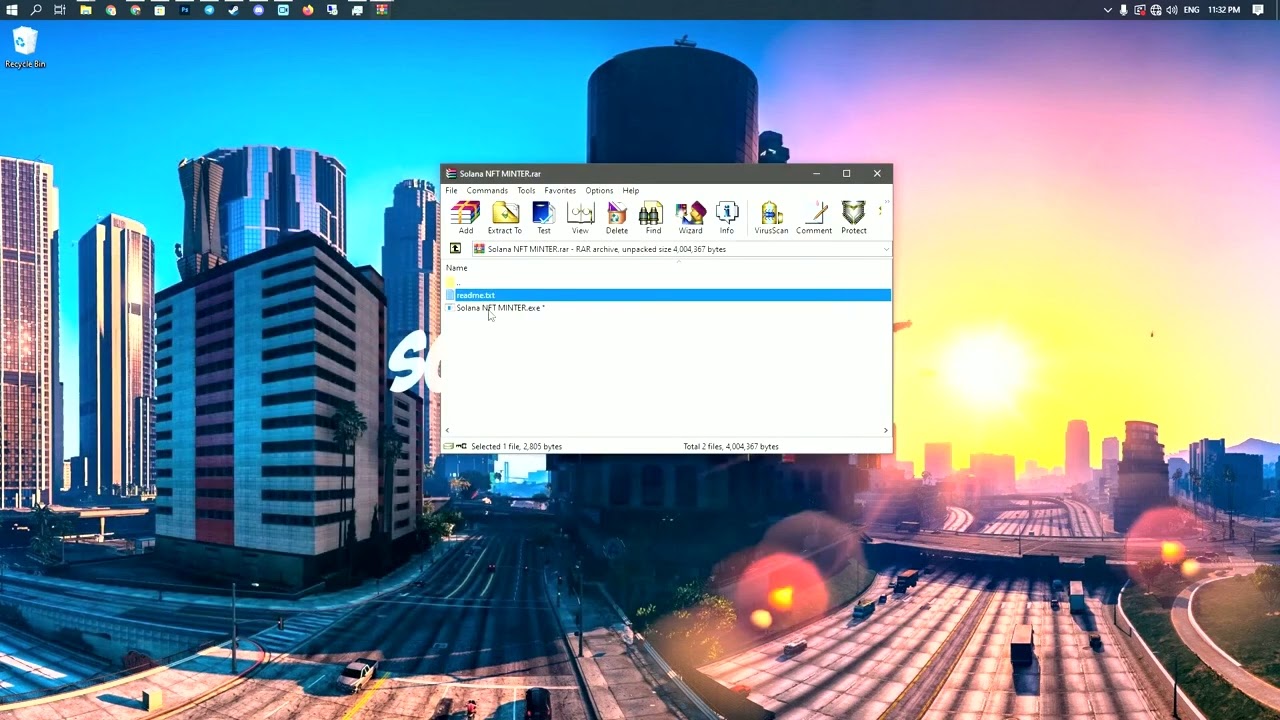Open the Comment tool
Viewport: 1280px width, 720px height.
814,218
